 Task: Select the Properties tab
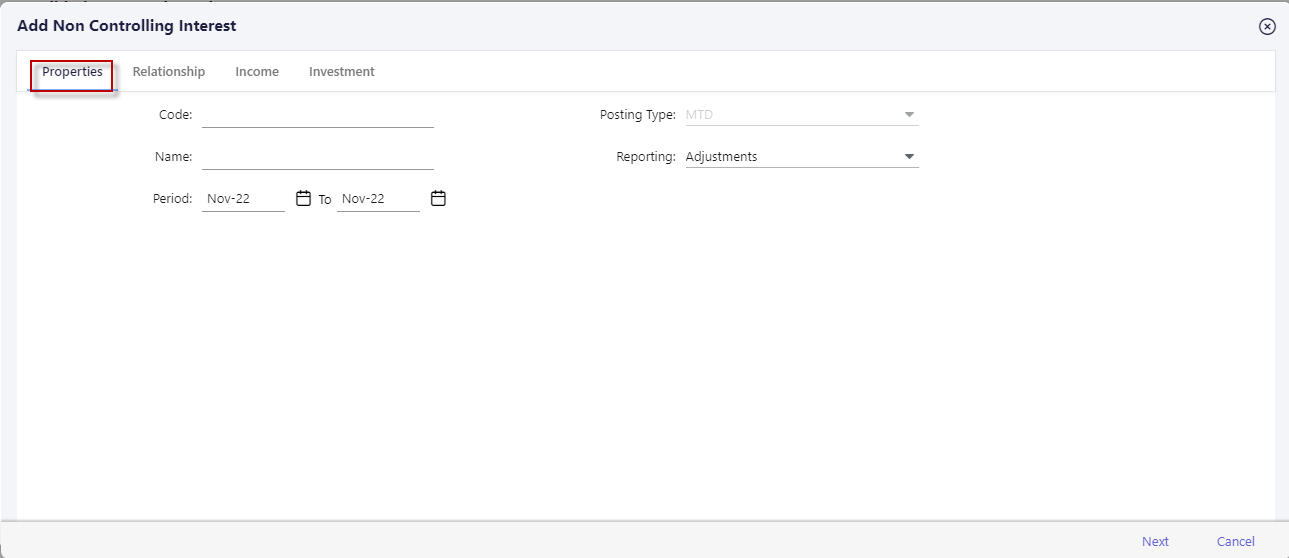pos(72,72)
